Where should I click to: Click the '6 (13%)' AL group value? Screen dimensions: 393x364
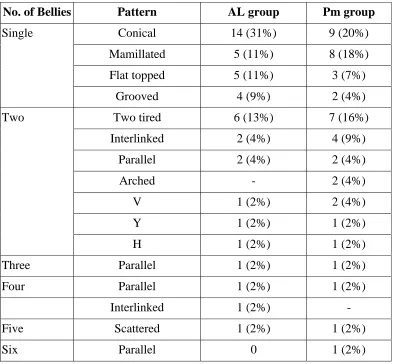pos(253,117)
